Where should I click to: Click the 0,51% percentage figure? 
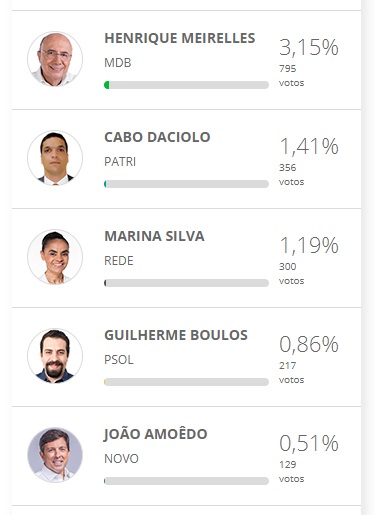coord(309,443)
